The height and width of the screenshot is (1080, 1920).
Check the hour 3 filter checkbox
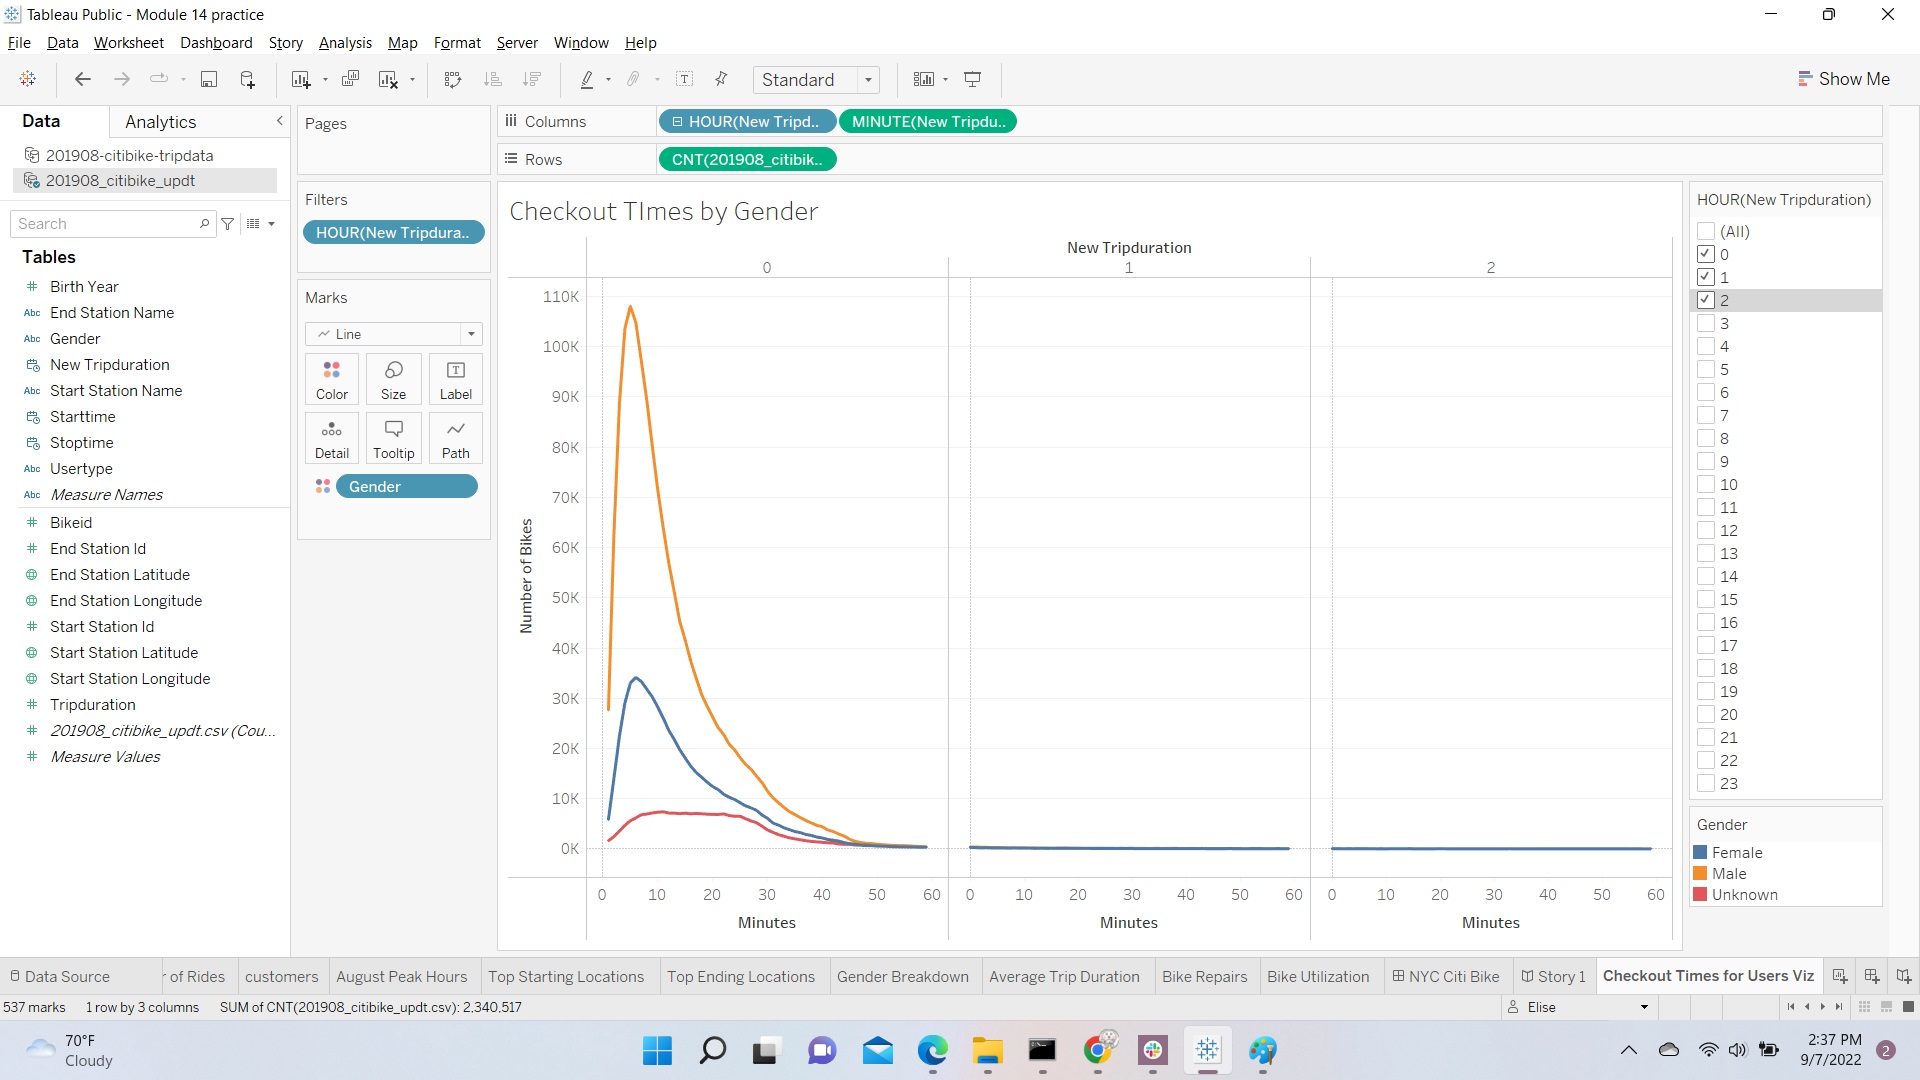(1706, 323)
